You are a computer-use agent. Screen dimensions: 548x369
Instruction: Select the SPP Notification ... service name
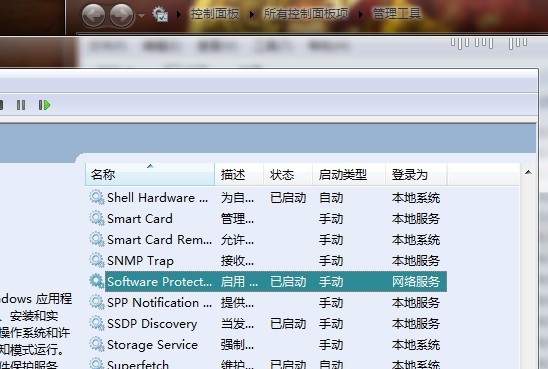159,303
